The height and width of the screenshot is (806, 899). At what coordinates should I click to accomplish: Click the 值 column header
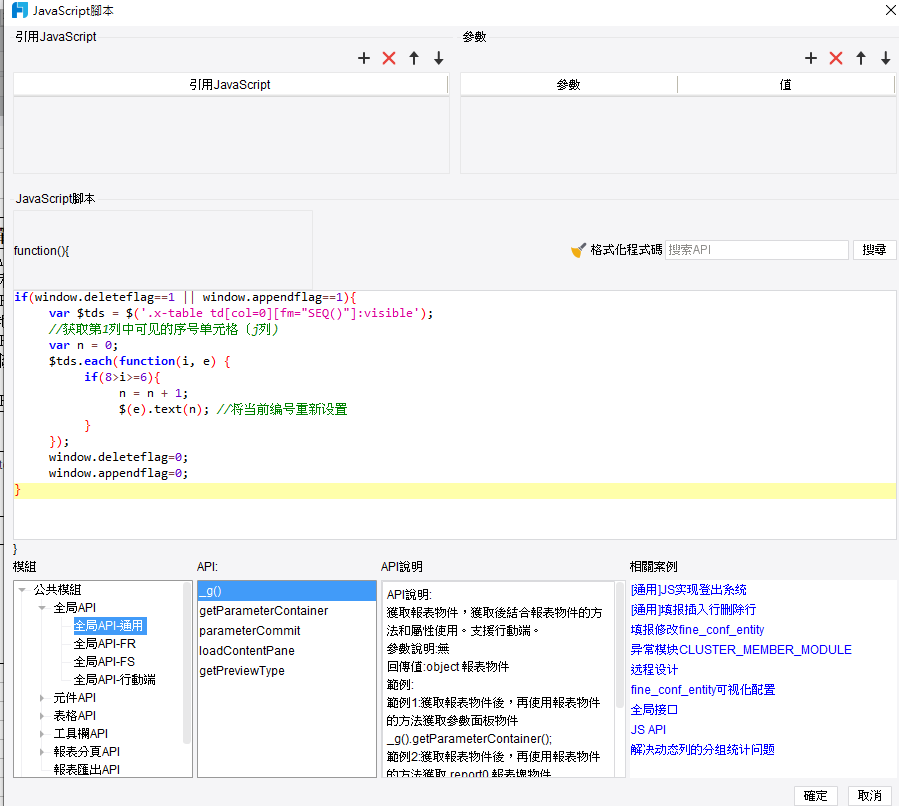click(785, 85)
